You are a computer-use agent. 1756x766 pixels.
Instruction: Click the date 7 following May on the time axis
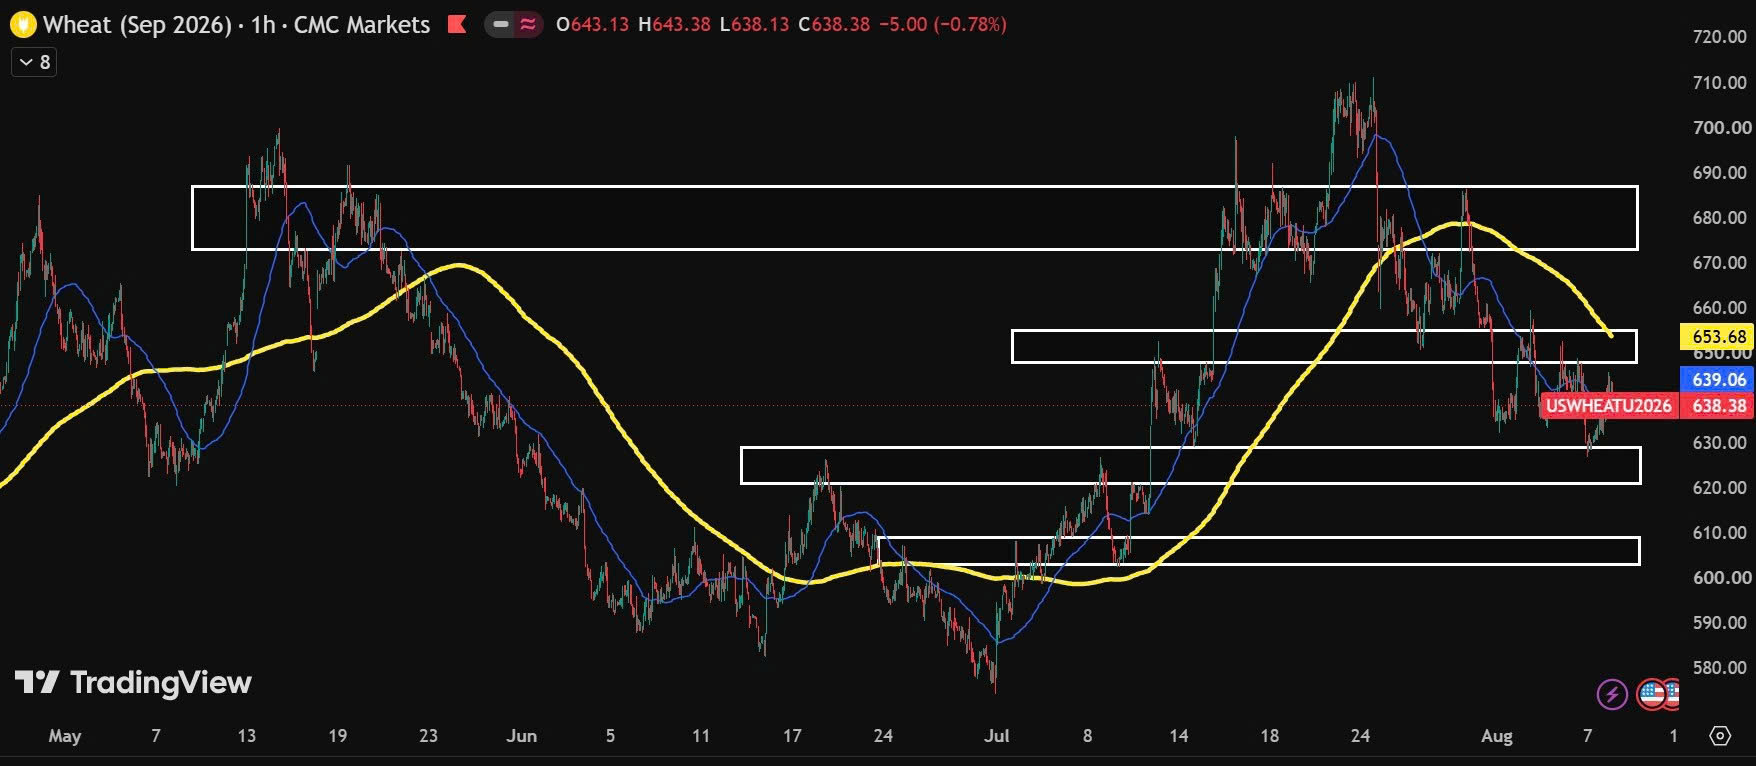pos(155,736)
